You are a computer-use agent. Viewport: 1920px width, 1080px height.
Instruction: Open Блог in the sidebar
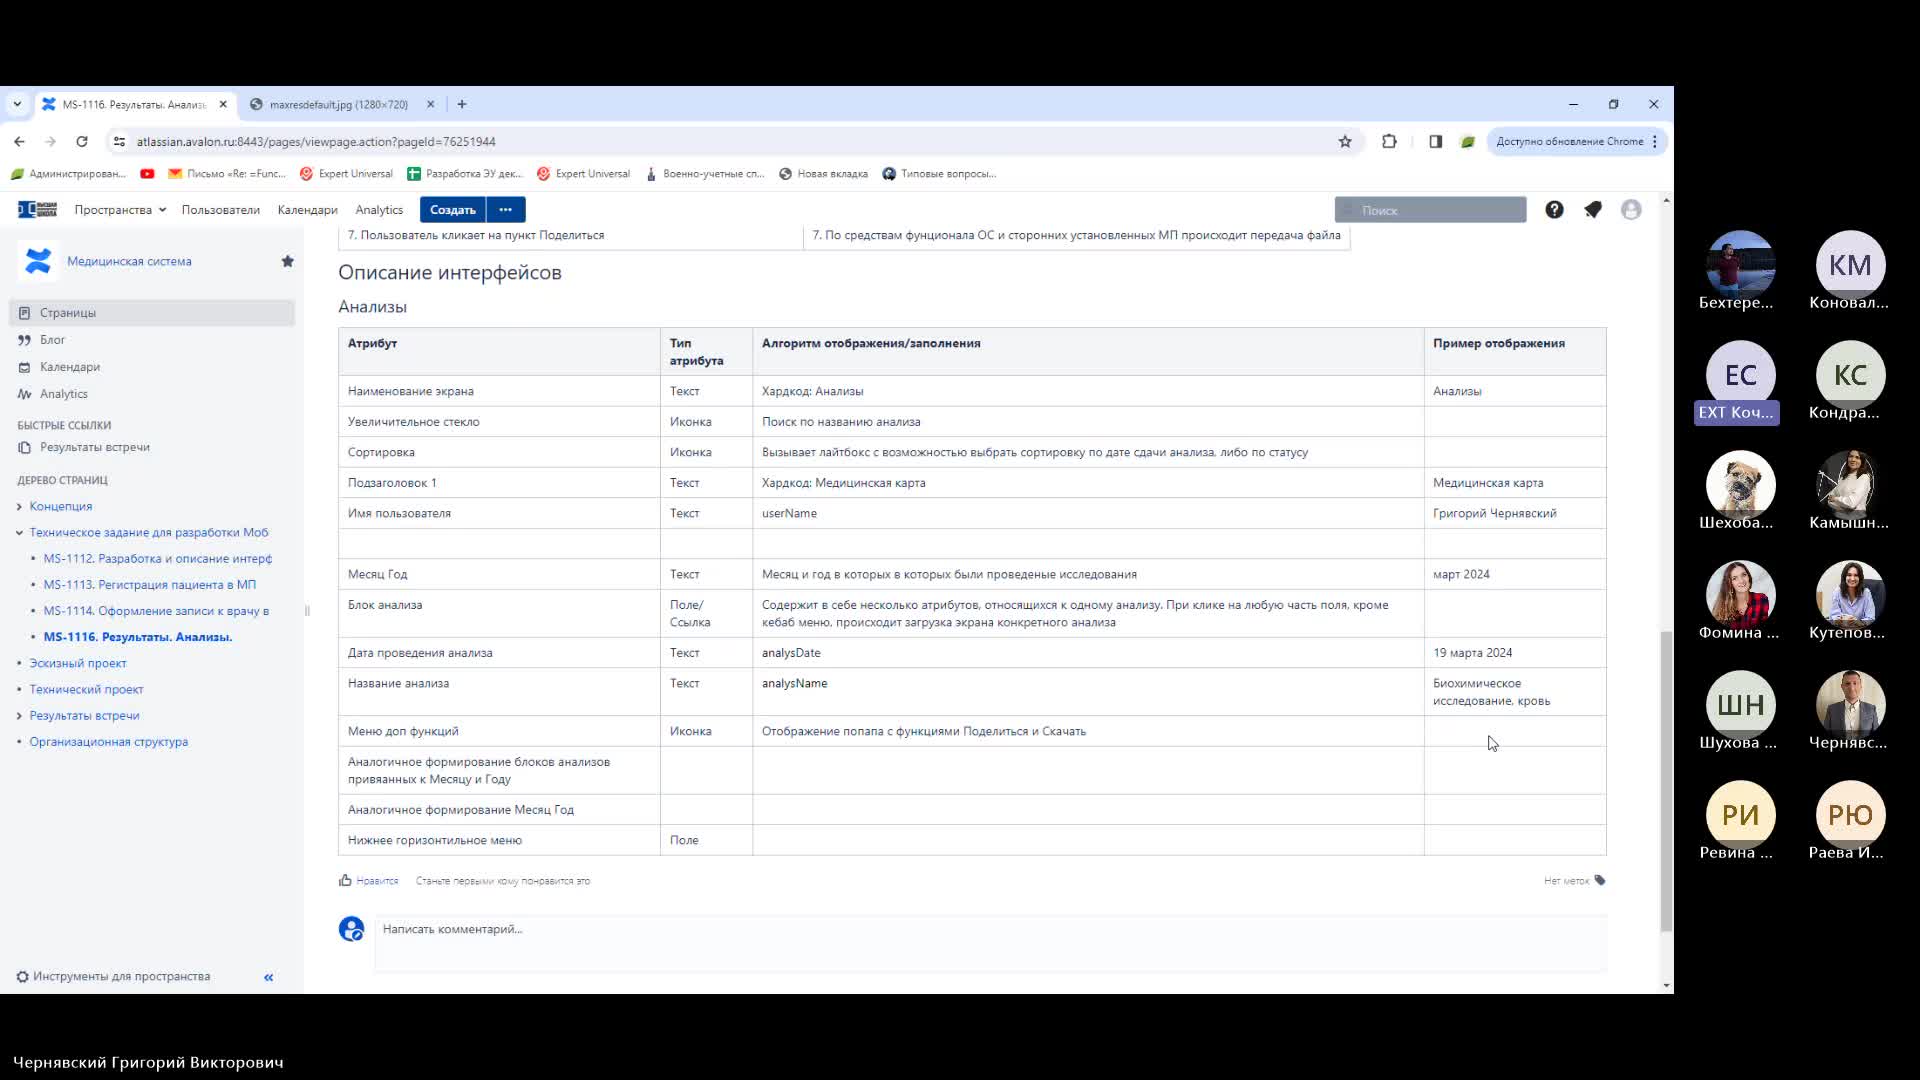click(52, 339)
